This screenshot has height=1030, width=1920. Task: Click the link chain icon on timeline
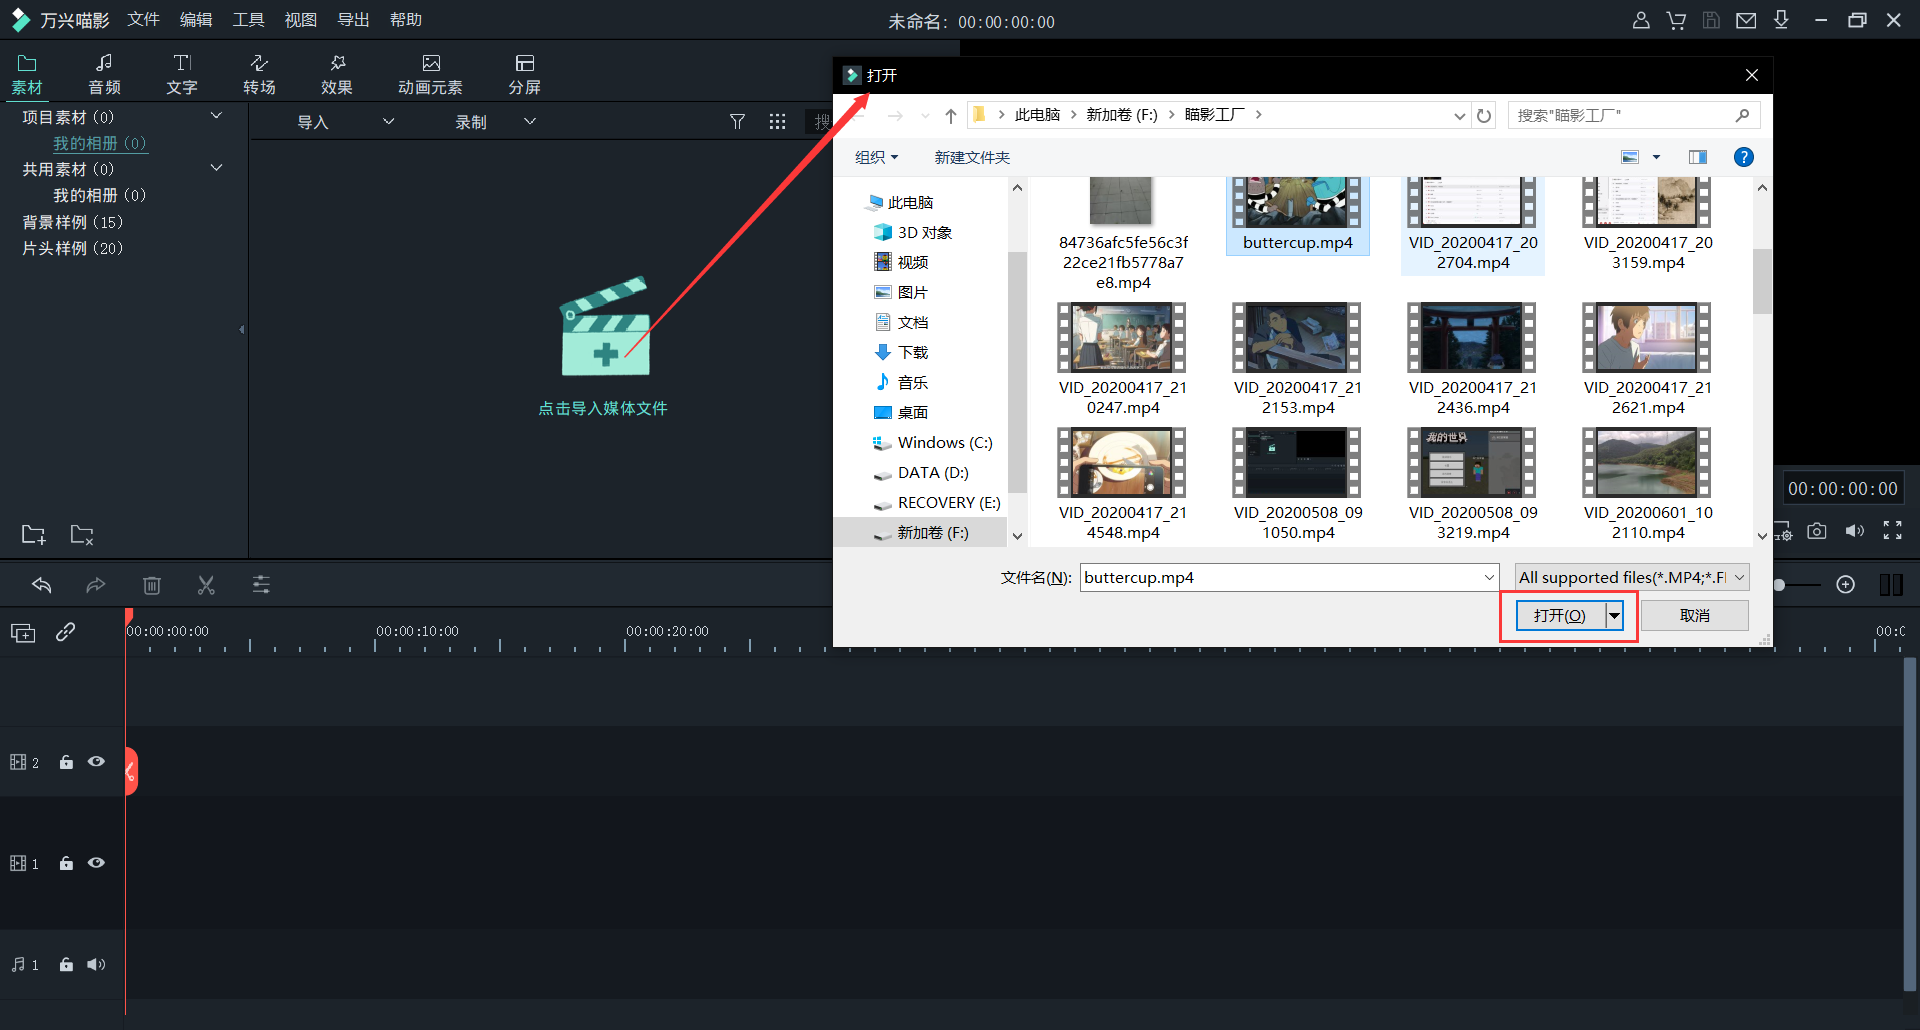point(66,632)
